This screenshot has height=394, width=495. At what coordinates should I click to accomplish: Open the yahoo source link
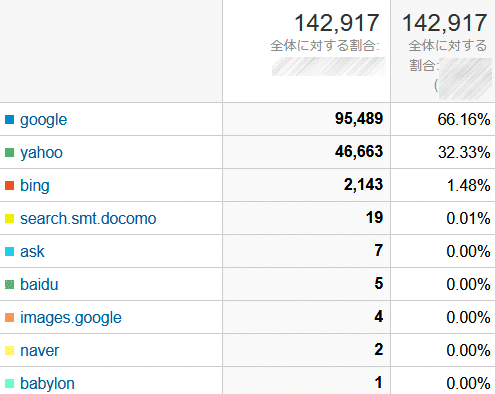pos(41,153)
